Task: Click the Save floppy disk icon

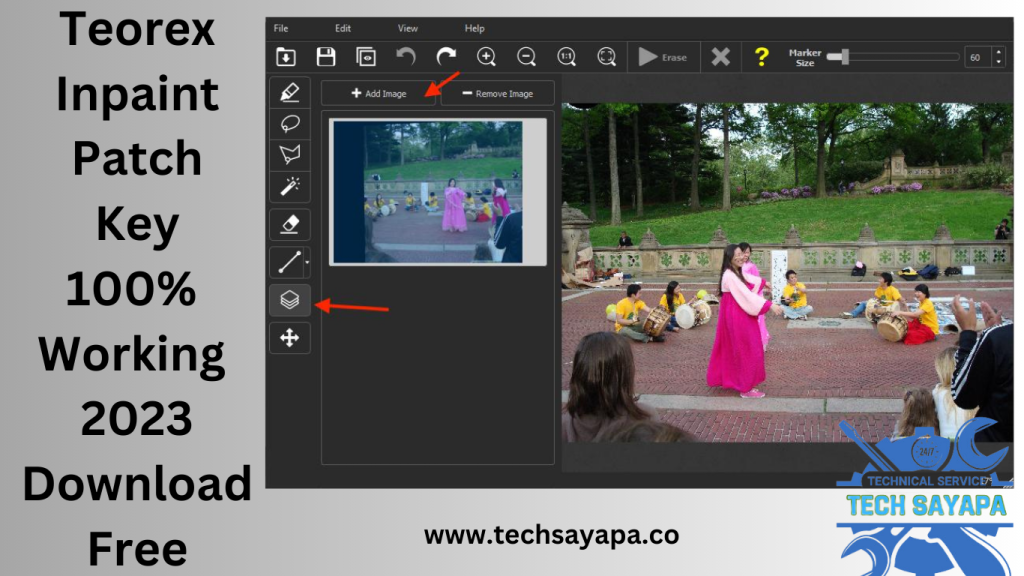Action: pos(326,57)
